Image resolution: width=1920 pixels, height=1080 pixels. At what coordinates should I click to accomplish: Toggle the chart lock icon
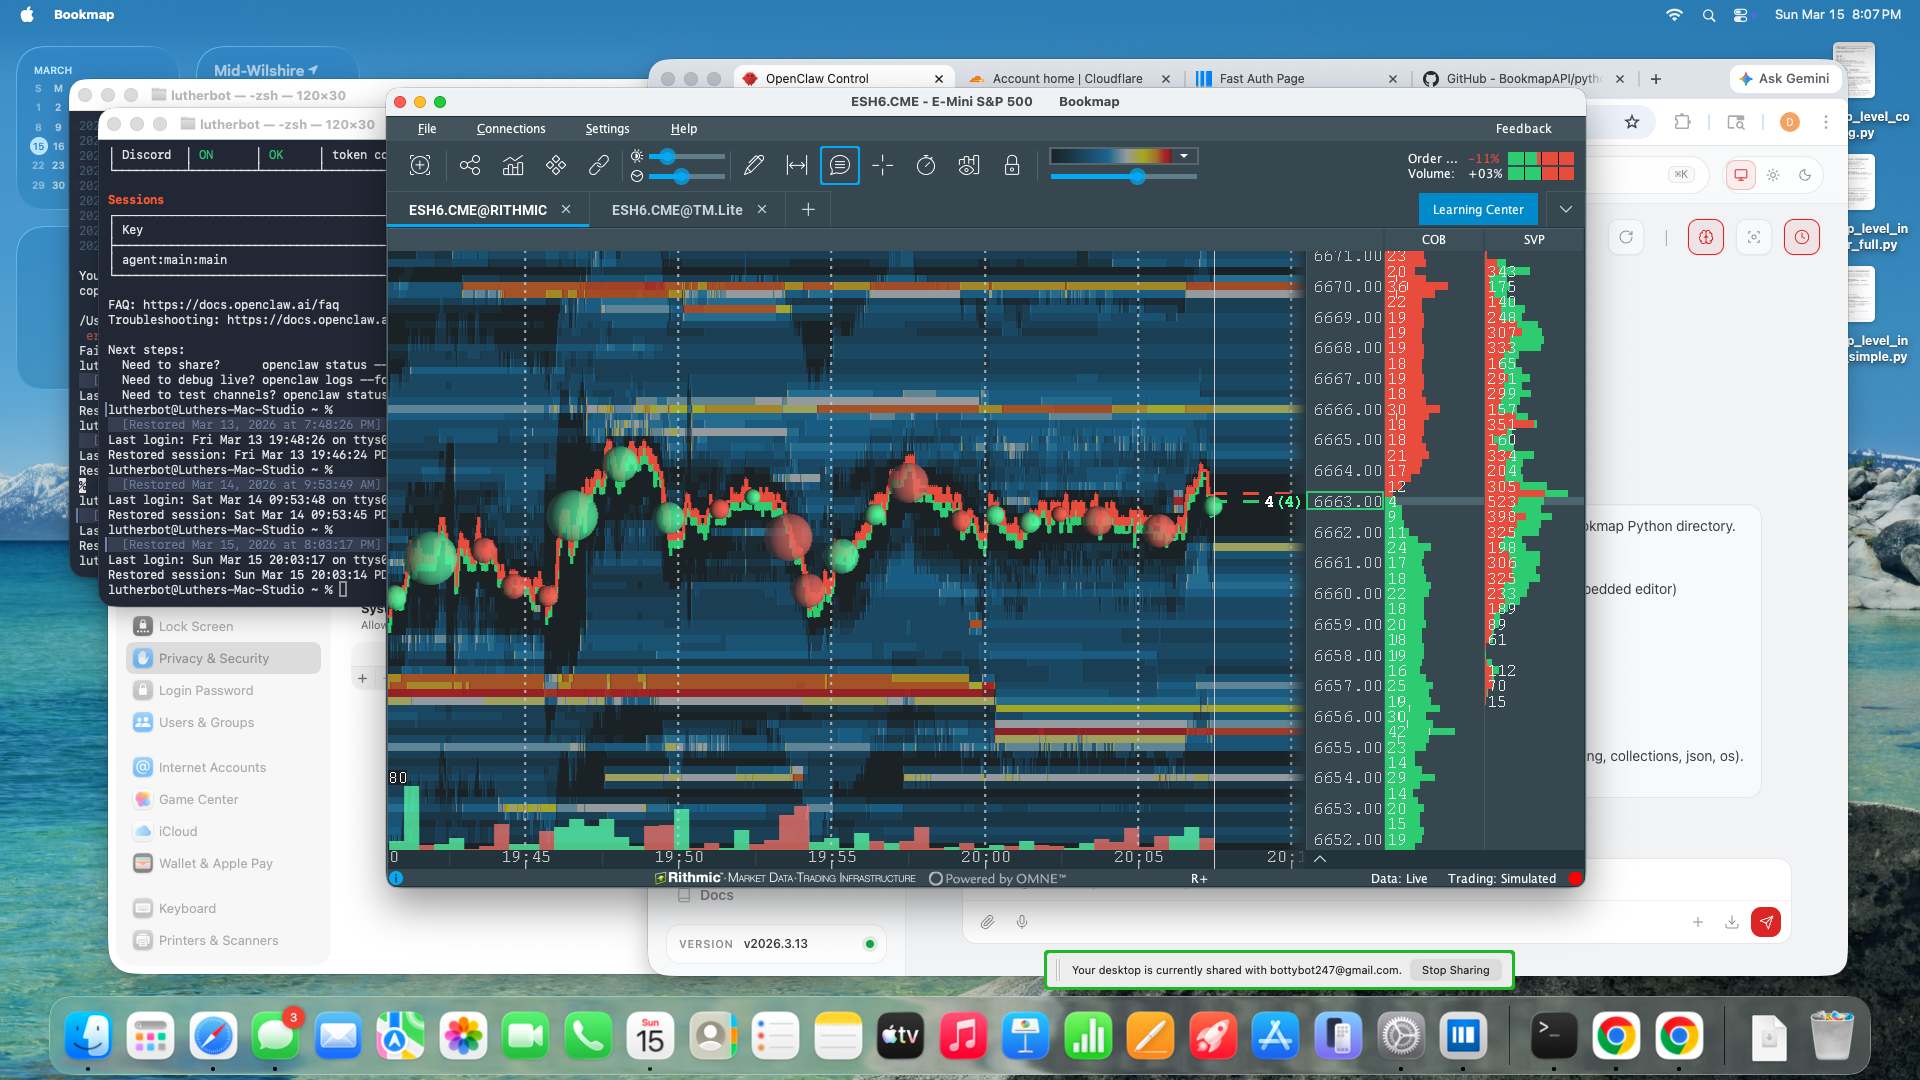pos(1012,165)
